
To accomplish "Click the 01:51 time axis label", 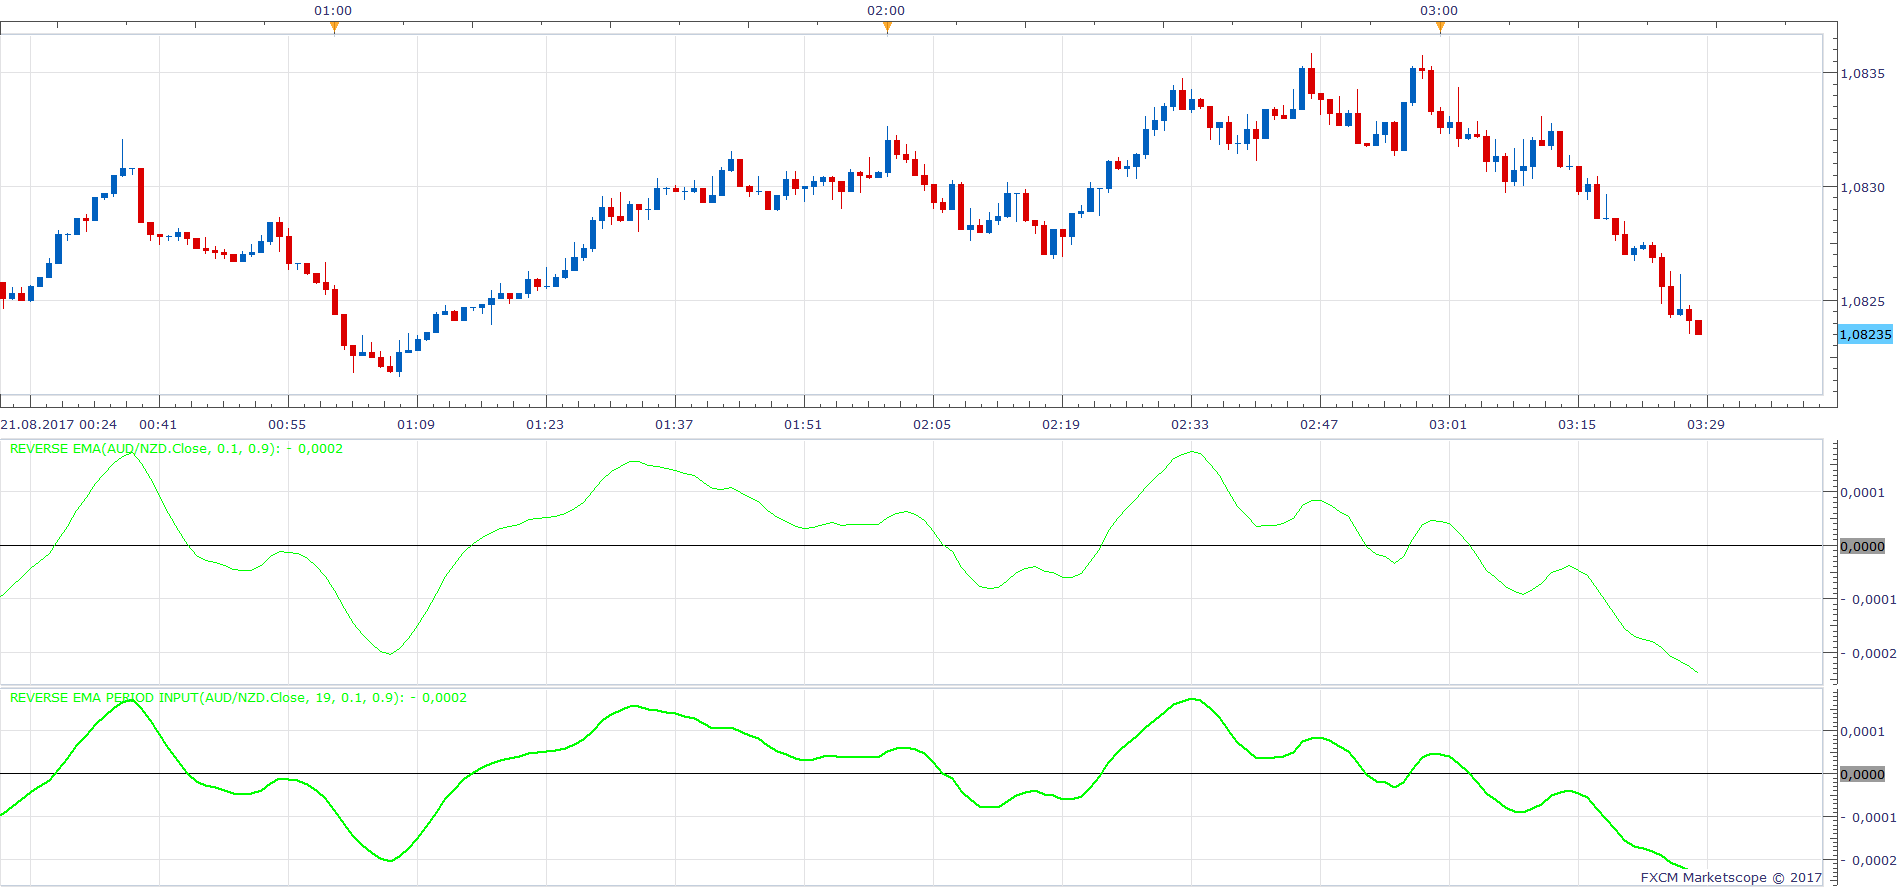I will (x=803, y=425).
